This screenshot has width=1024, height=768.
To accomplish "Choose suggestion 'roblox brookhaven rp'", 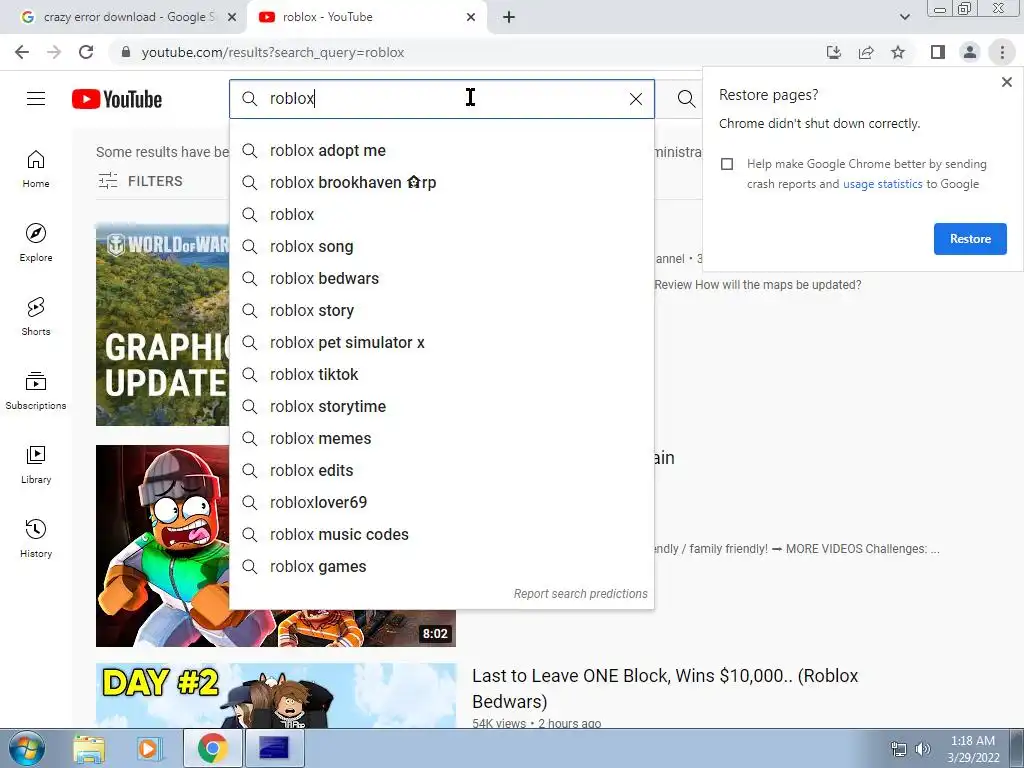I will 441,182.
